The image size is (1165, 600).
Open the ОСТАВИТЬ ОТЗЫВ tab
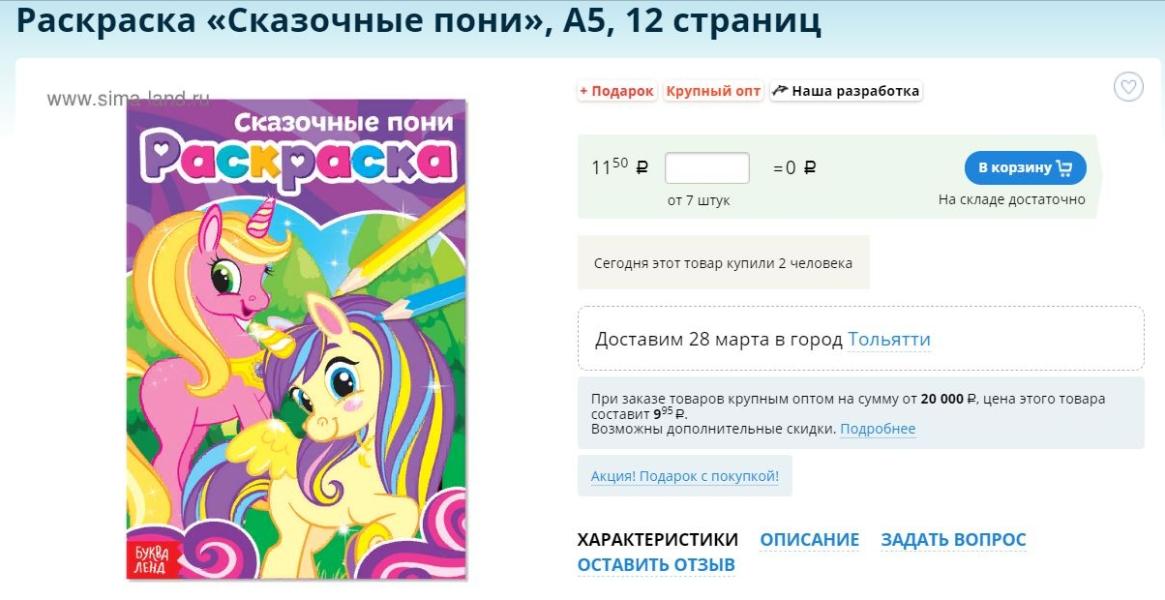coord(656,565)
